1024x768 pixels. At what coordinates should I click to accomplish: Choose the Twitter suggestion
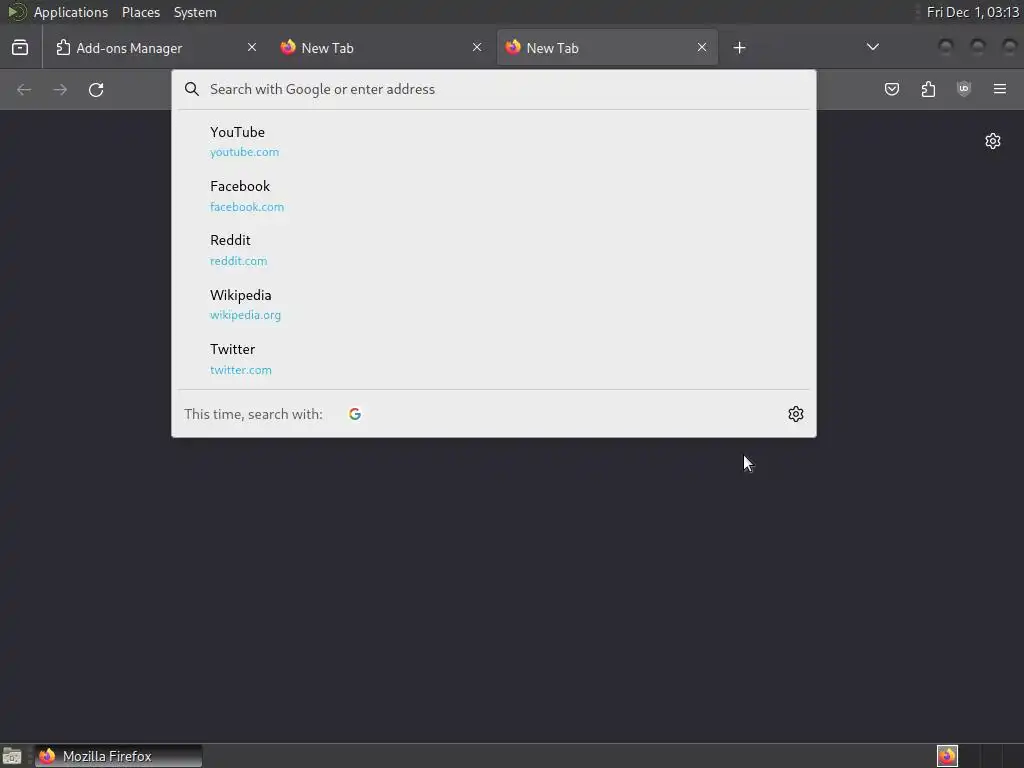pos(494,359)
